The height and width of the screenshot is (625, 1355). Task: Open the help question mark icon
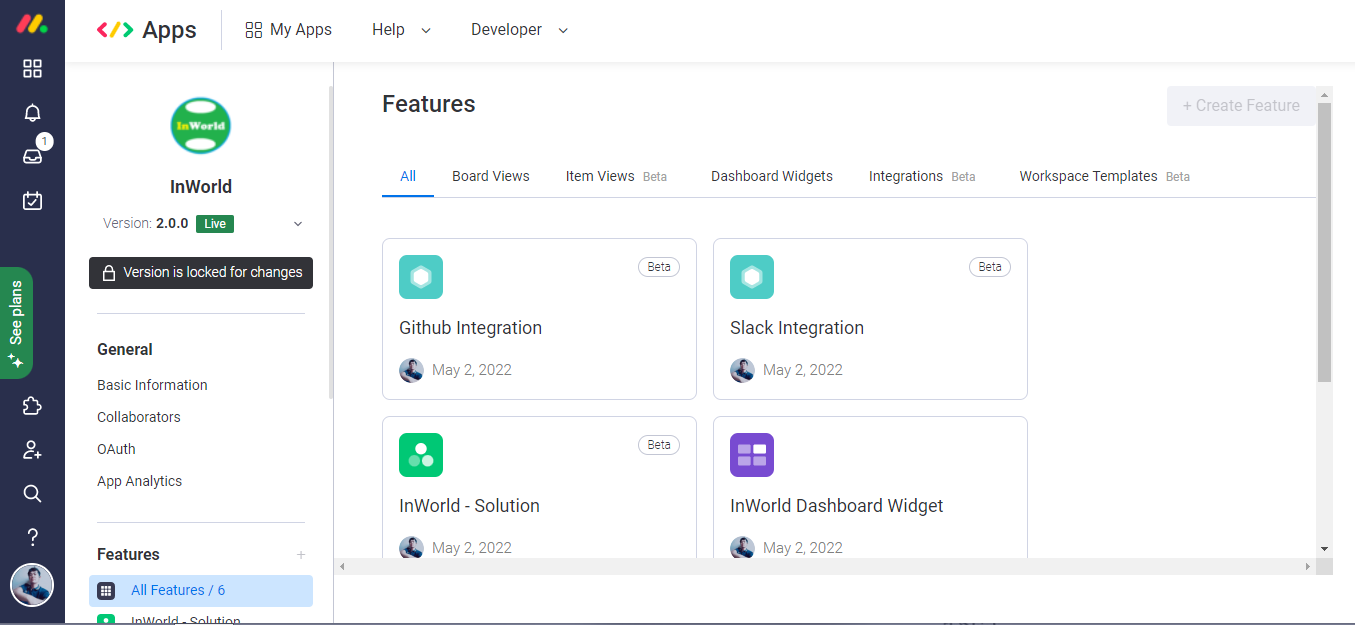32,538
